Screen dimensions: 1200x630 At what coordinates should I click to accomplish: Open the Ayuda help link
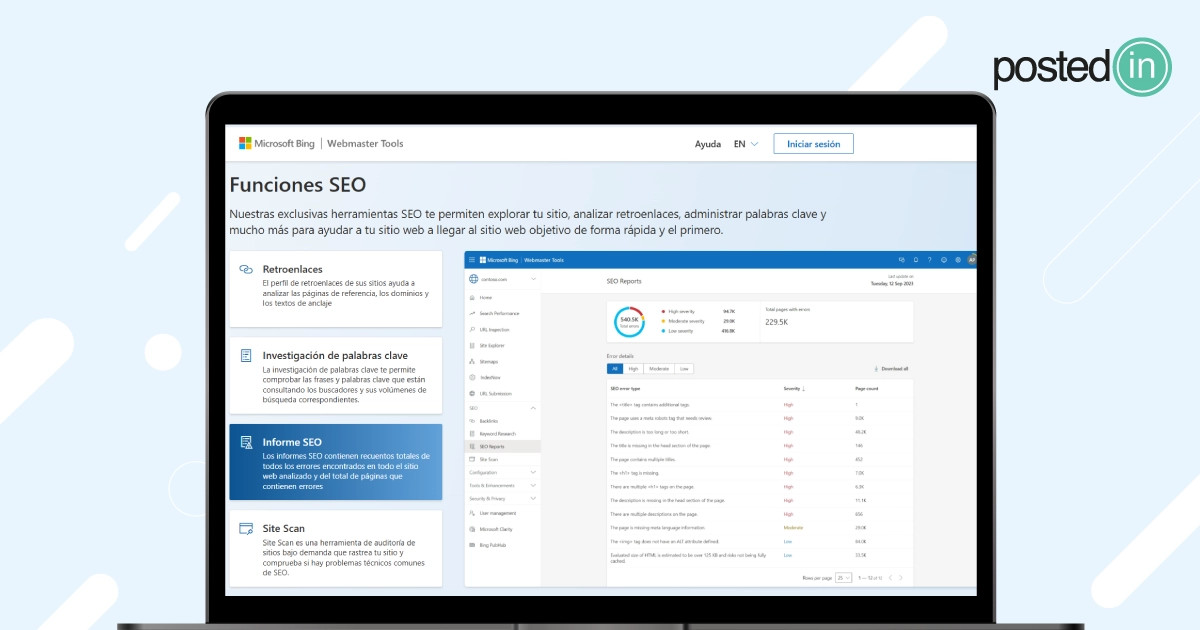pyautogui.click(x=708, y=144)
